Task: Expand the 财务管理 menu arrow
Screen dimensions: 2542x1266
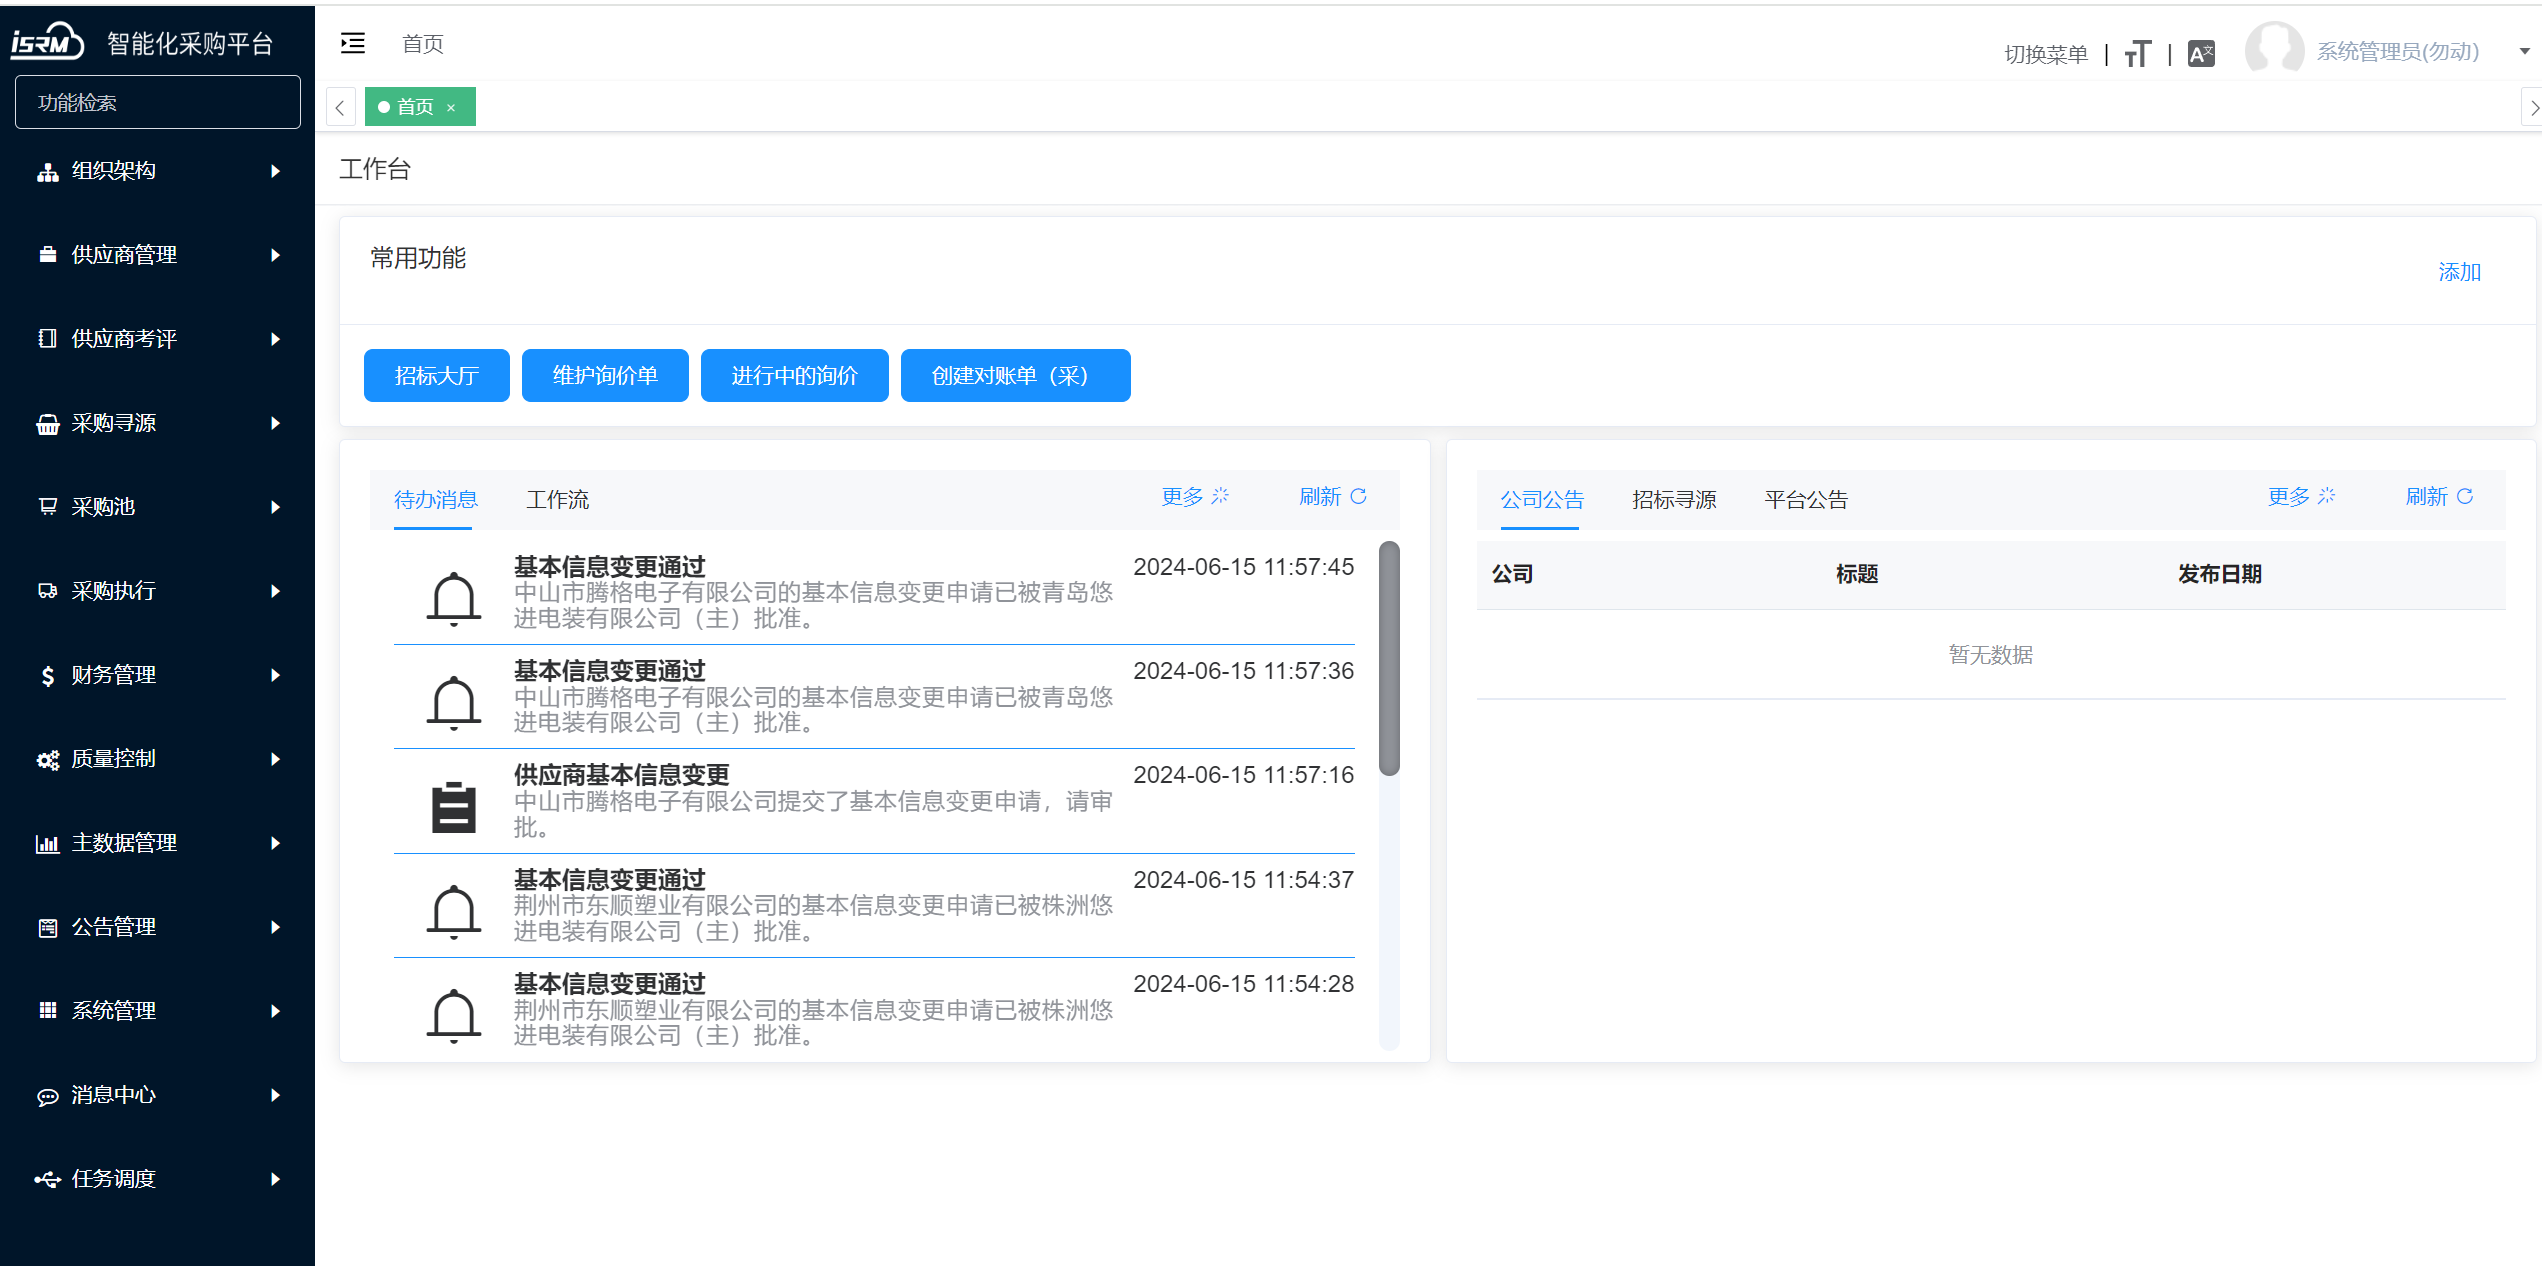Action: pyautogui.click(x=275, y=675)
